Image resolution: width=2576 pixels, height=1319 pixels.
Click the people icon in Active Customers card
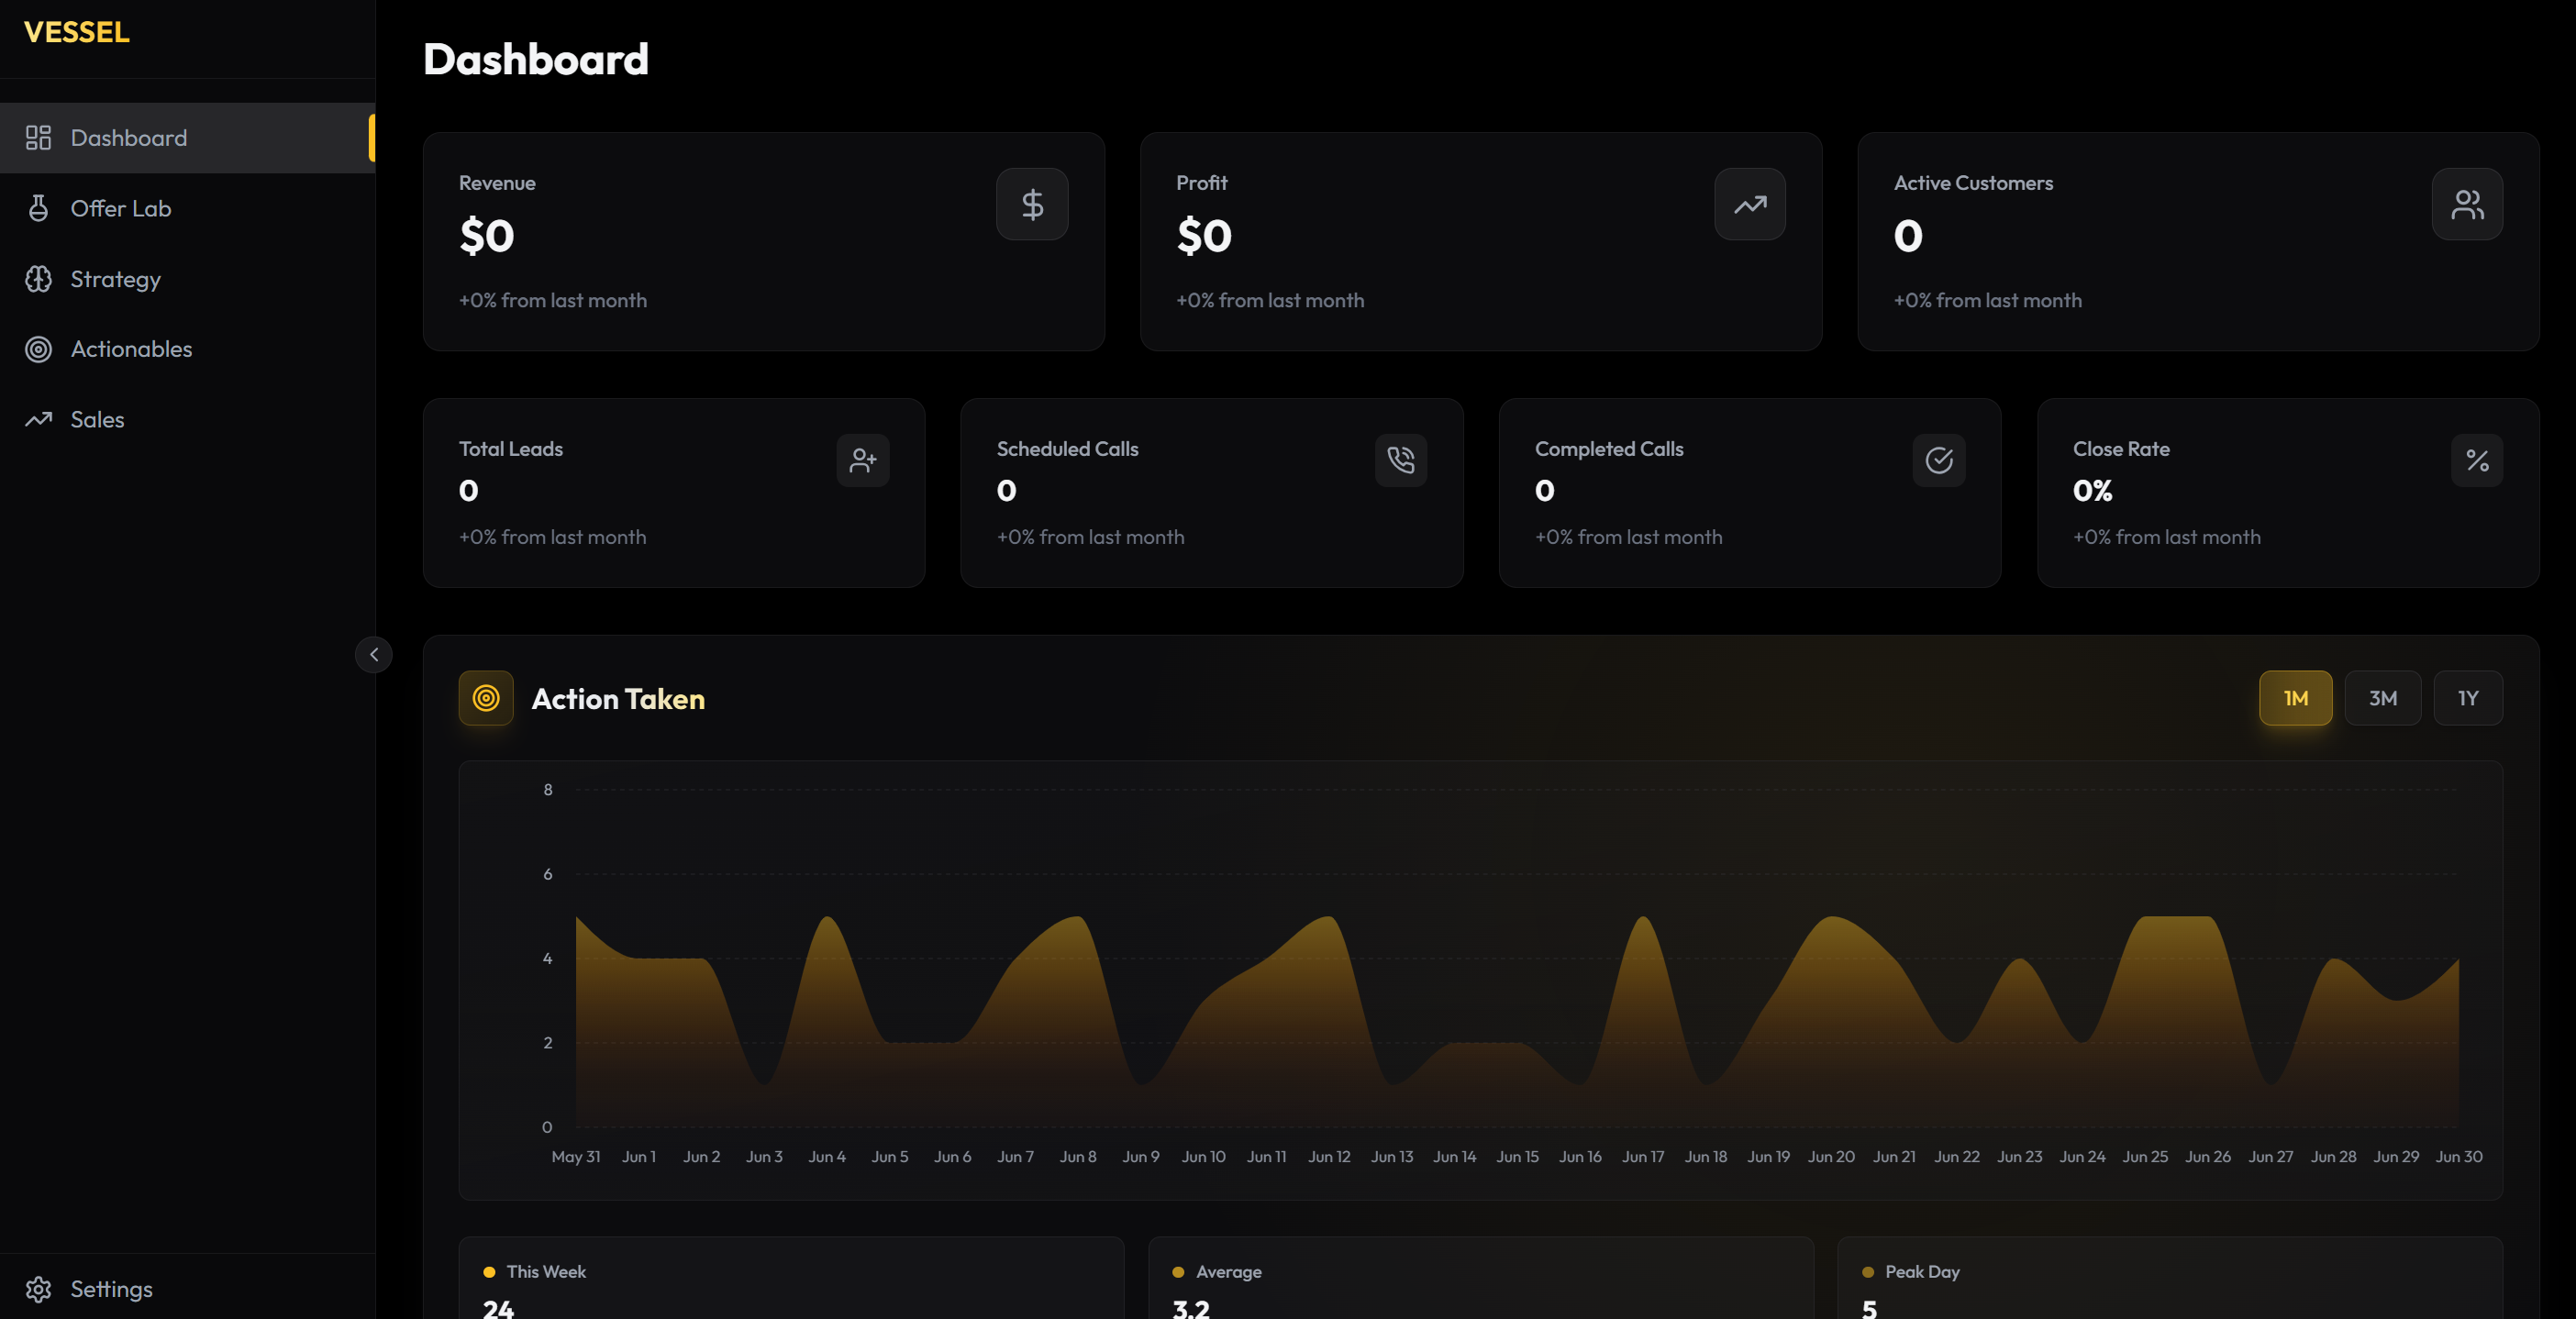click(x=2466, y=204)
